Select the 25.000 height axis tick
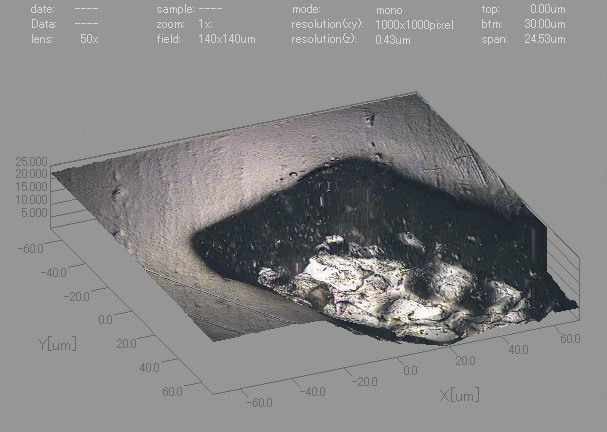607x432 pixels. pos(30,162)
